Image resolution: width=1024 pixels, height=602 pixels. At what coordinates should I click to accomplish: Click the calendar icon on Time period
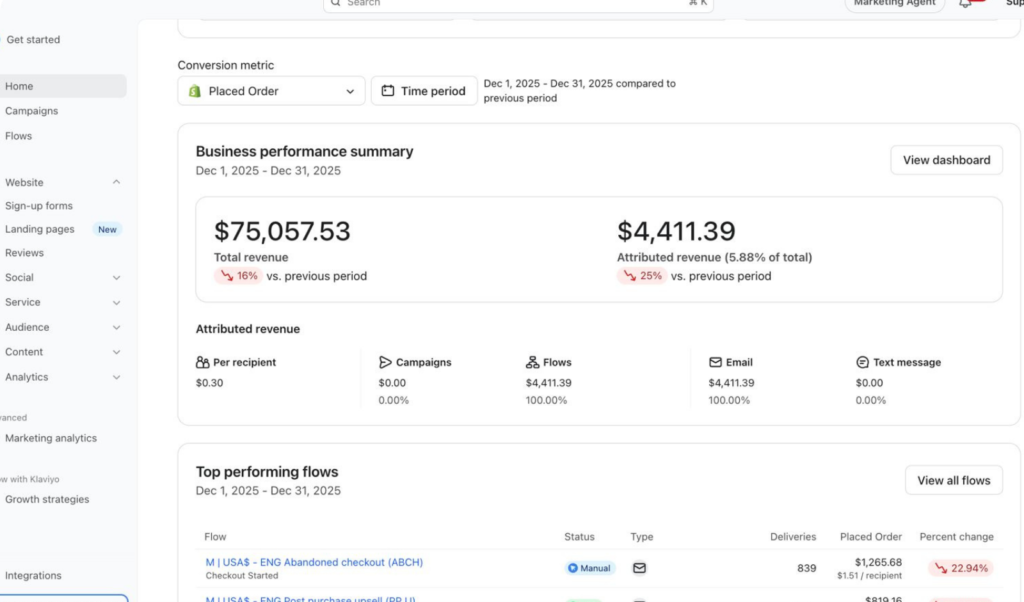388,91
